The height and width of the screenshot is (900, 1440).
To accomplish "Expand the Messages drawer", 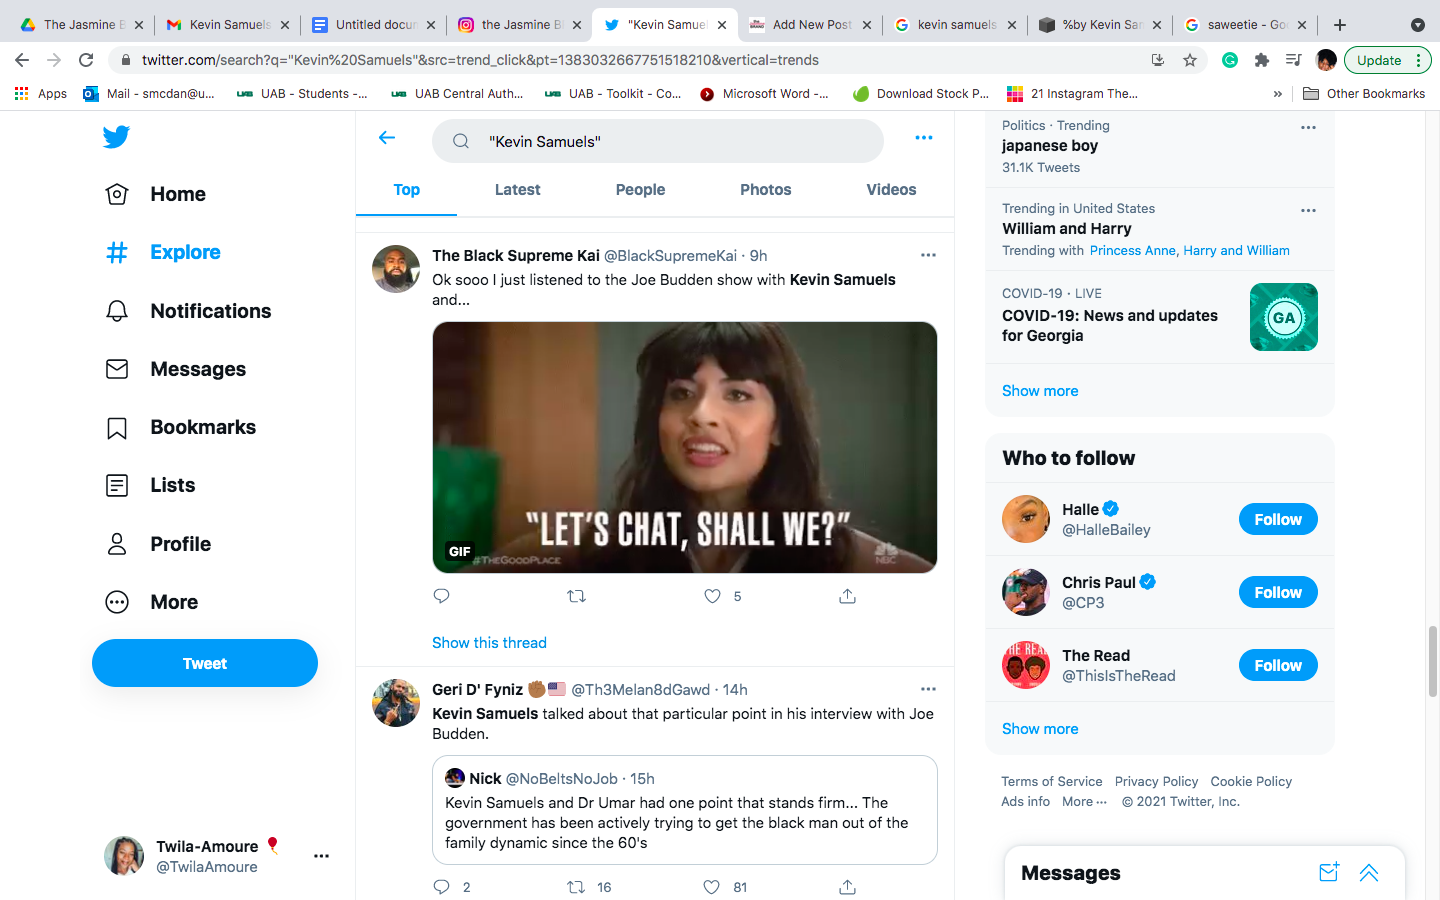I will 1369,872.
